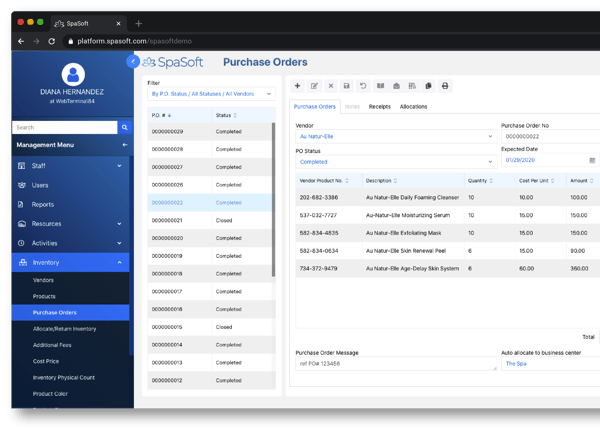This screenshot has width=600, height=433.
Task: Open the Filter dropdown By P.O. Status
Action: tap(211, 94)
